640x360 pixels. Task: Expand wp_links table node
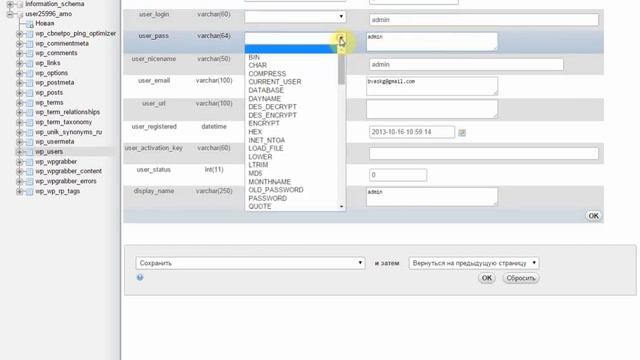[x=19, y=63]
